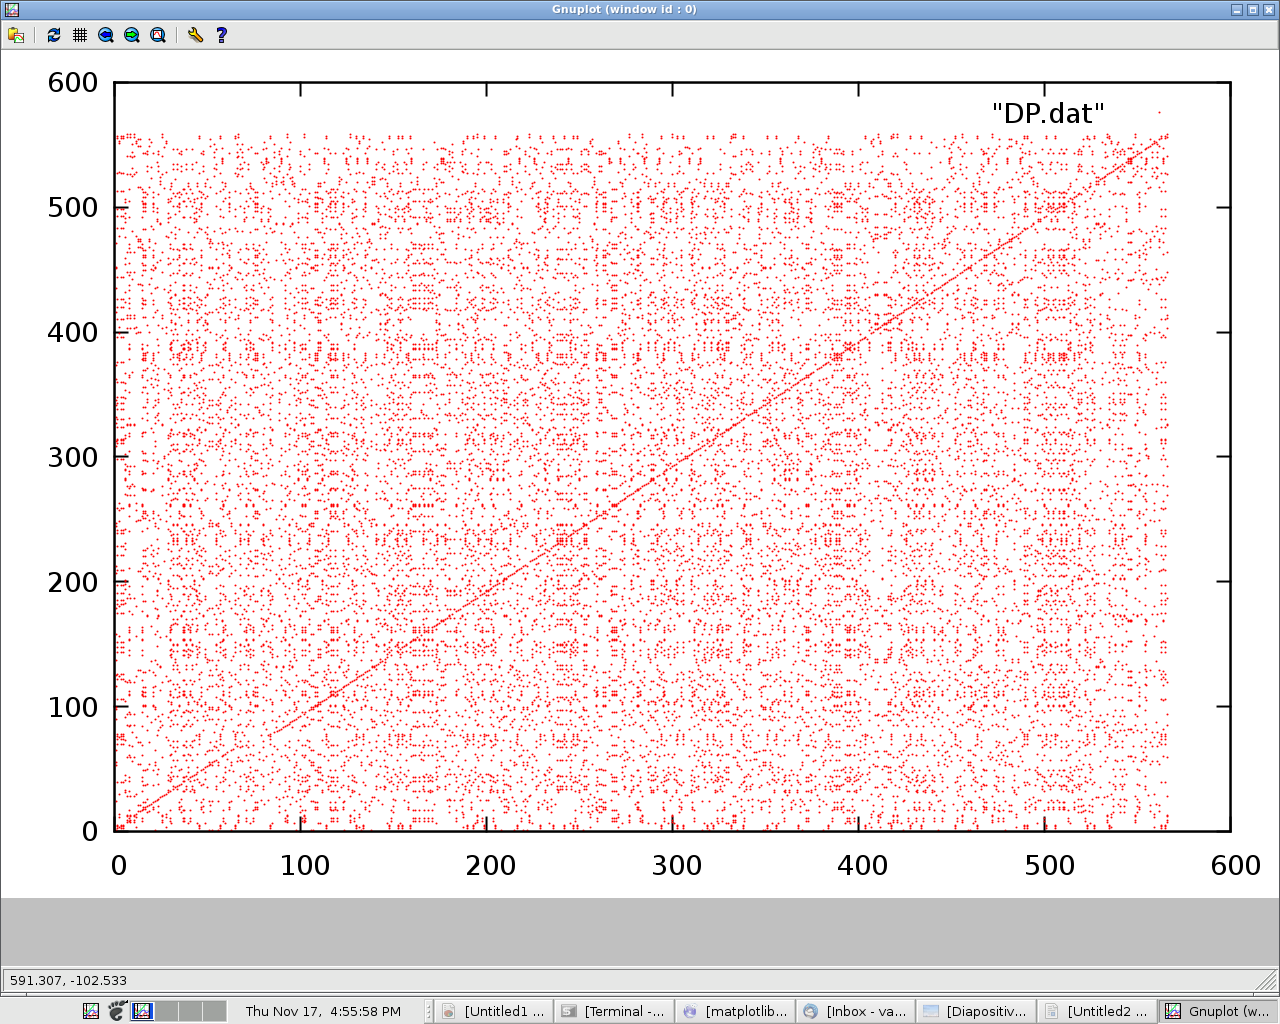Switch to the Terminal window in the taskbar

[614, 1010]
